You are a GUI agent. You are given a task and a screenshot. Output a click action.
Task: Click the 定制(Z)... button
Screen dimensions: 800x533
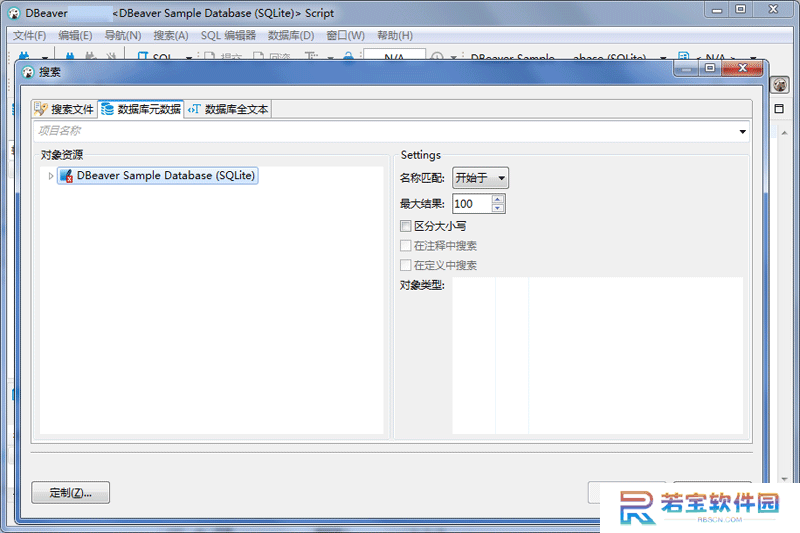[x=70, y=493]
